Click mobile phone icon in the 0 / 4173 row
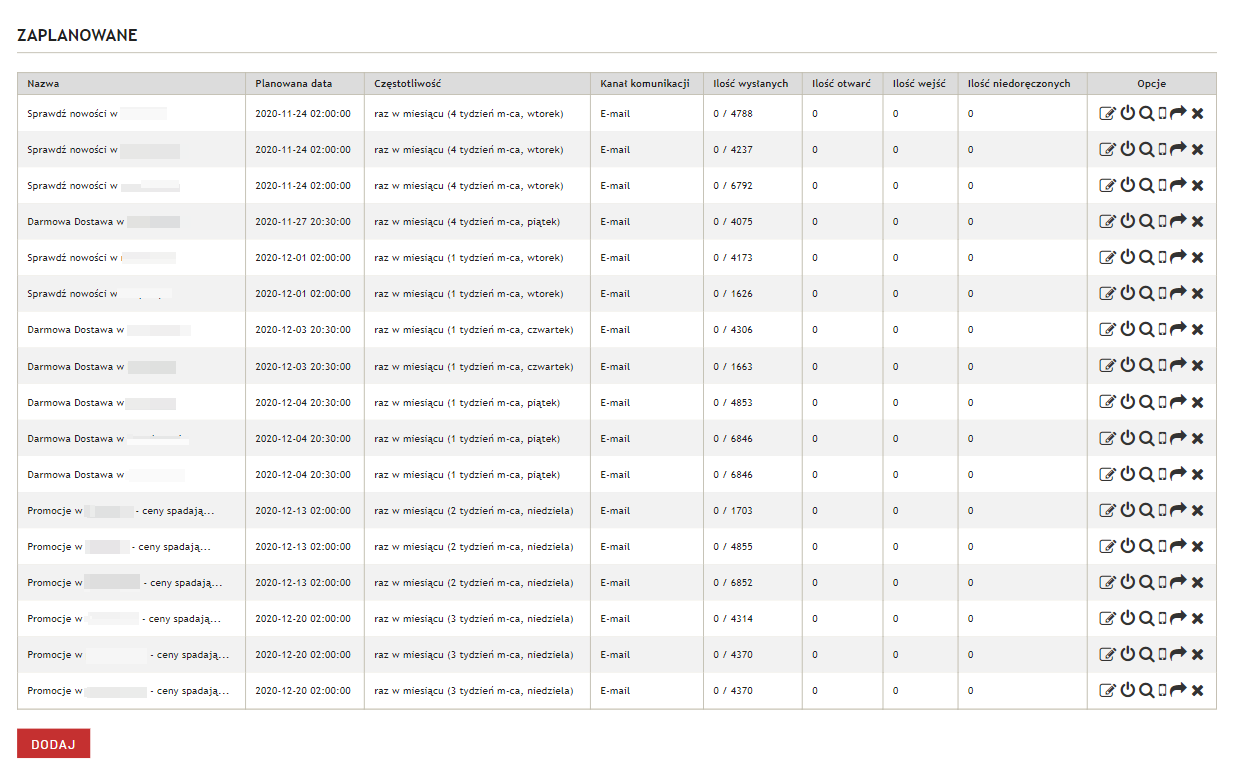The height and width of the screenshot is (769, 1233). [1162, 257]
